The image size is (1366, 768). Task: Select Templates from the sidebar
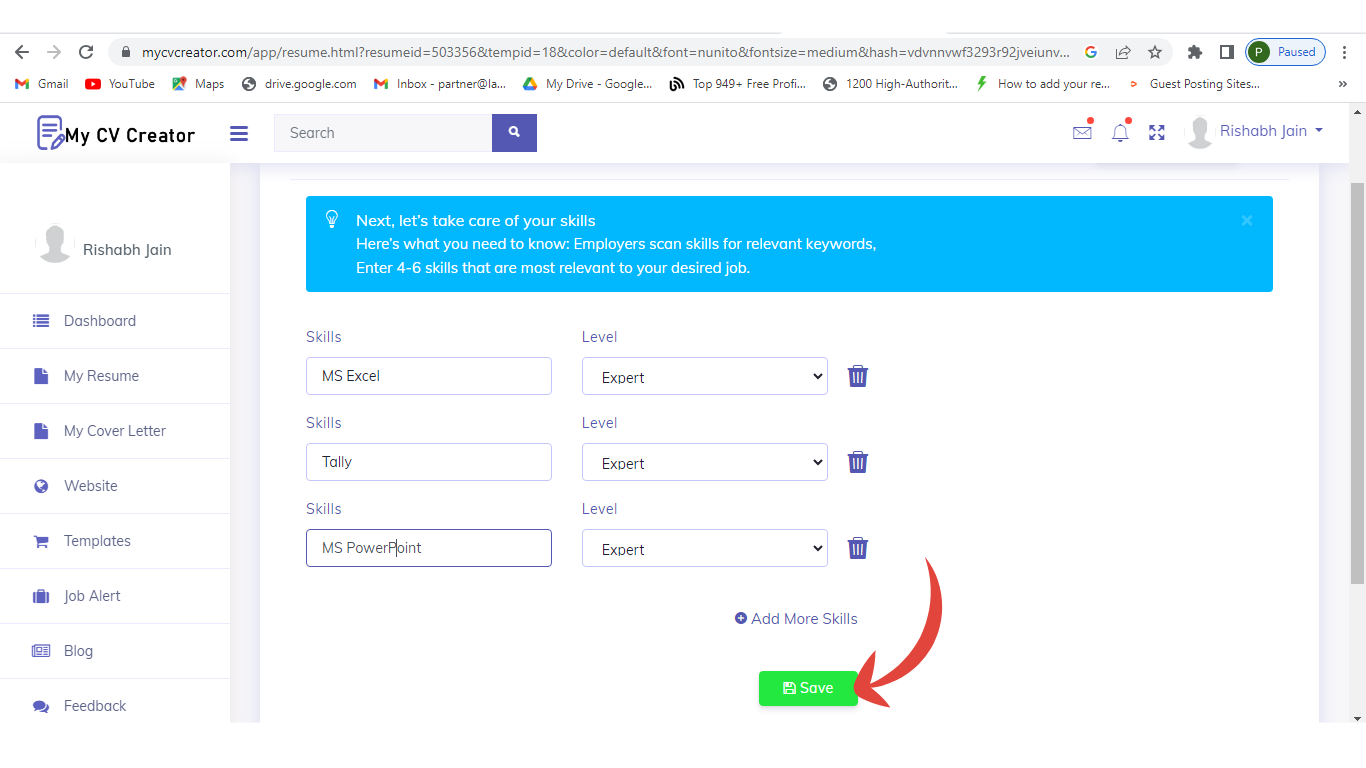[97, 541]
